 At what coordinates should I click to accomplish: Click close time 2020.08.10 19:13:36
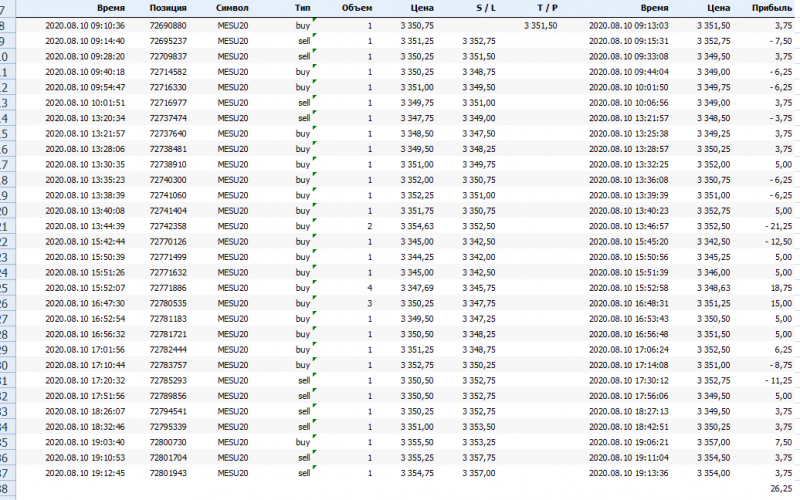click(629, 473)
